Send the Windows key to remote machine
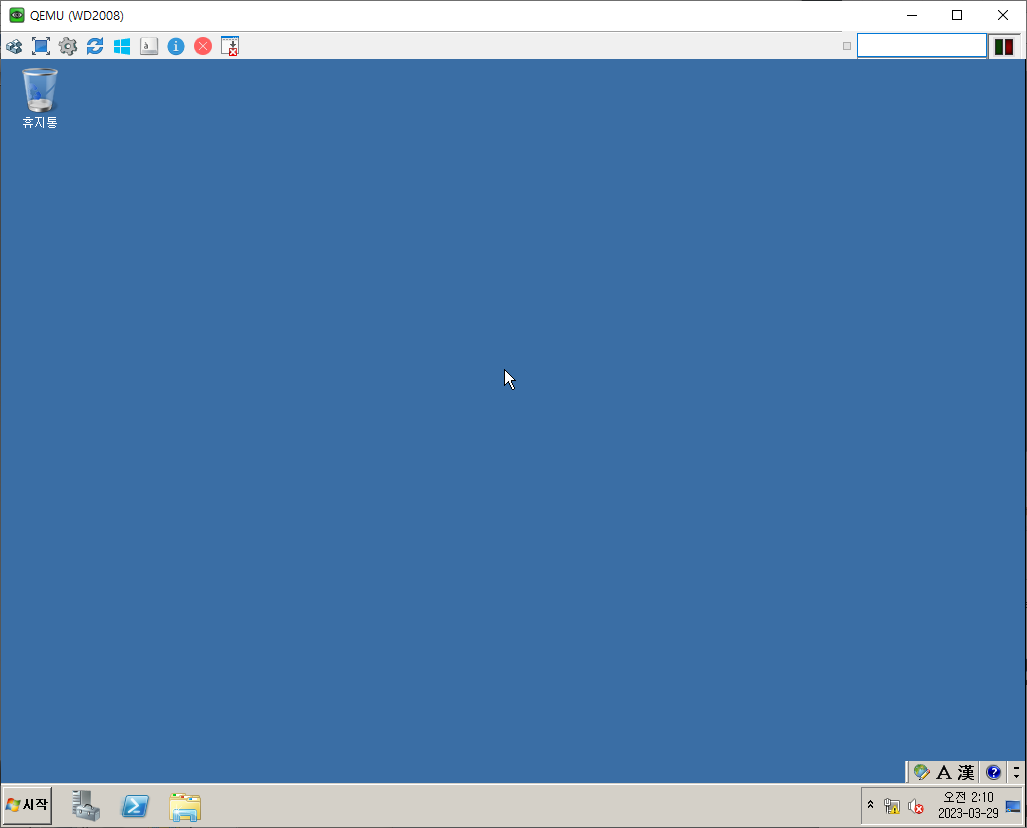This screenshot has height=828, width=1027. point(122,47)
